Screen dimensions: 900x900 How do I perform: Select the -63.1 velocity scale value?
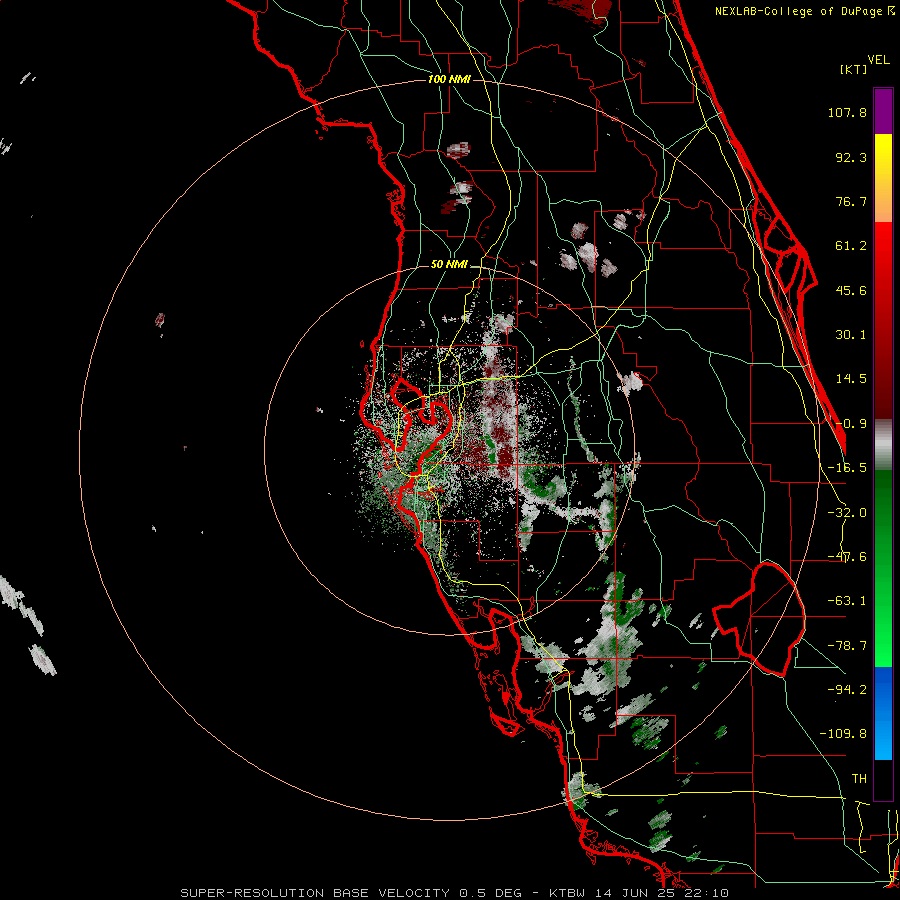(x=847, y=601)
